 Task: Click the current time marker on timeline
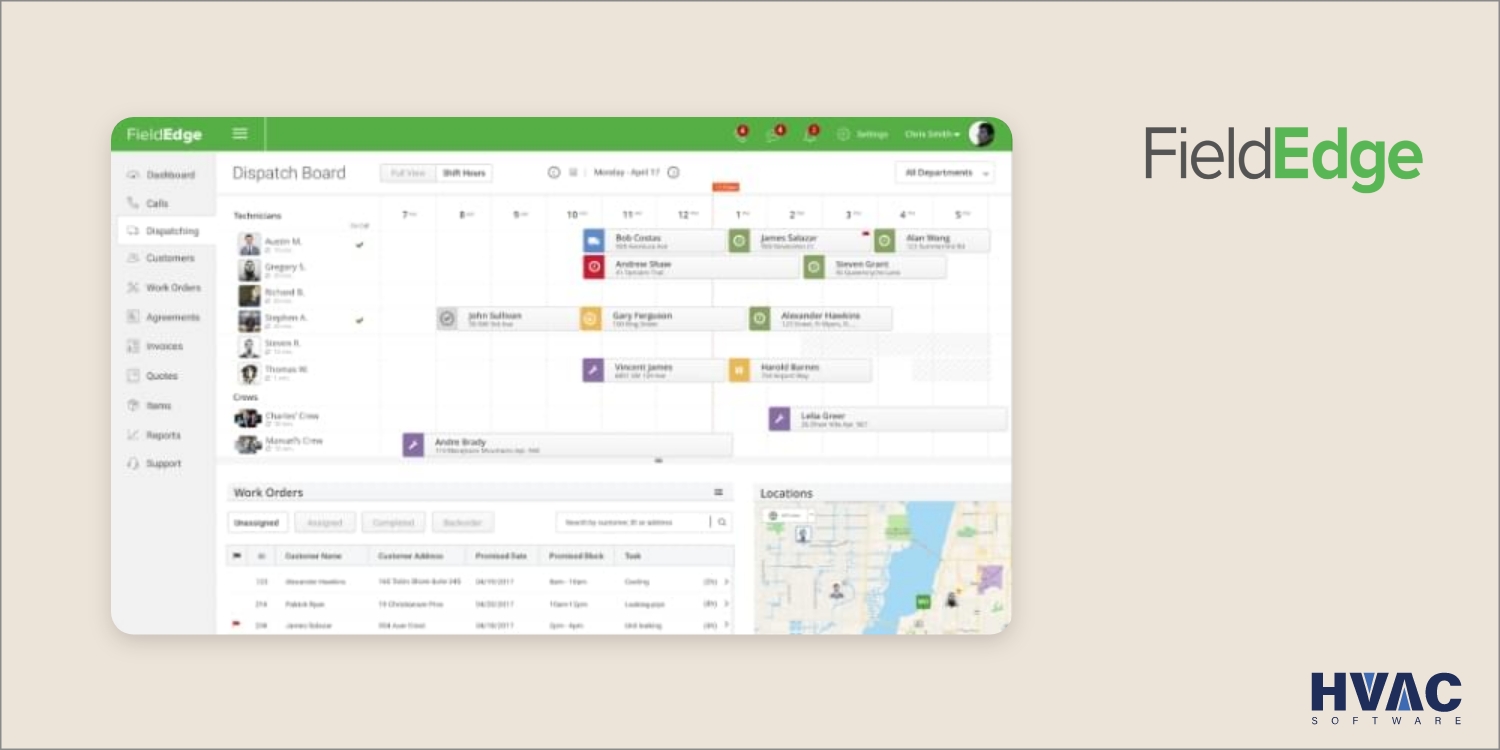(725, 187)
